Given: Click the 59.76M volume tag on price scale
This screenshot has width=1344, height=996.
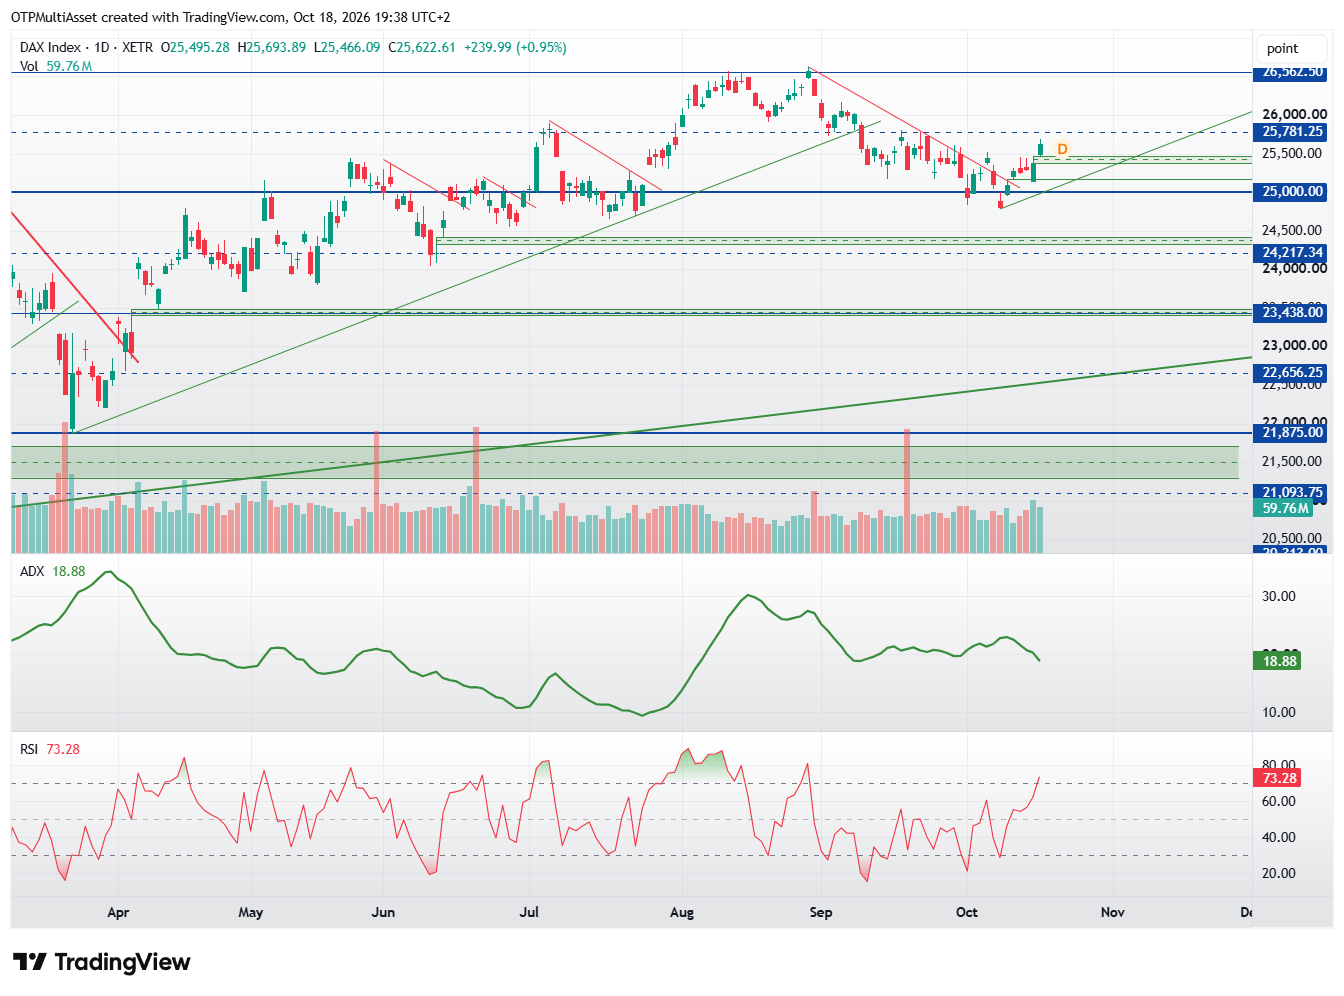Looking at the screenshot, I should pyautogui.click(x=1284, y=509).
